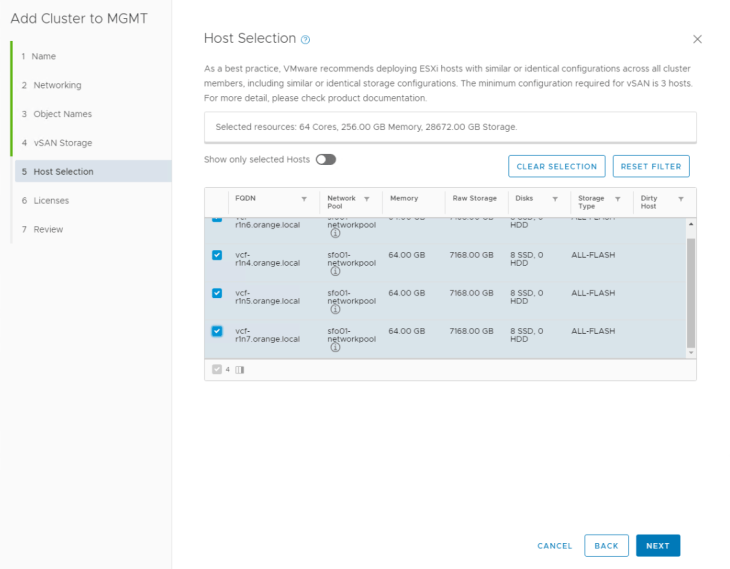The image size is (730, 569).
Task: Close the Add Cluster dialog
Action: point(697,39)
